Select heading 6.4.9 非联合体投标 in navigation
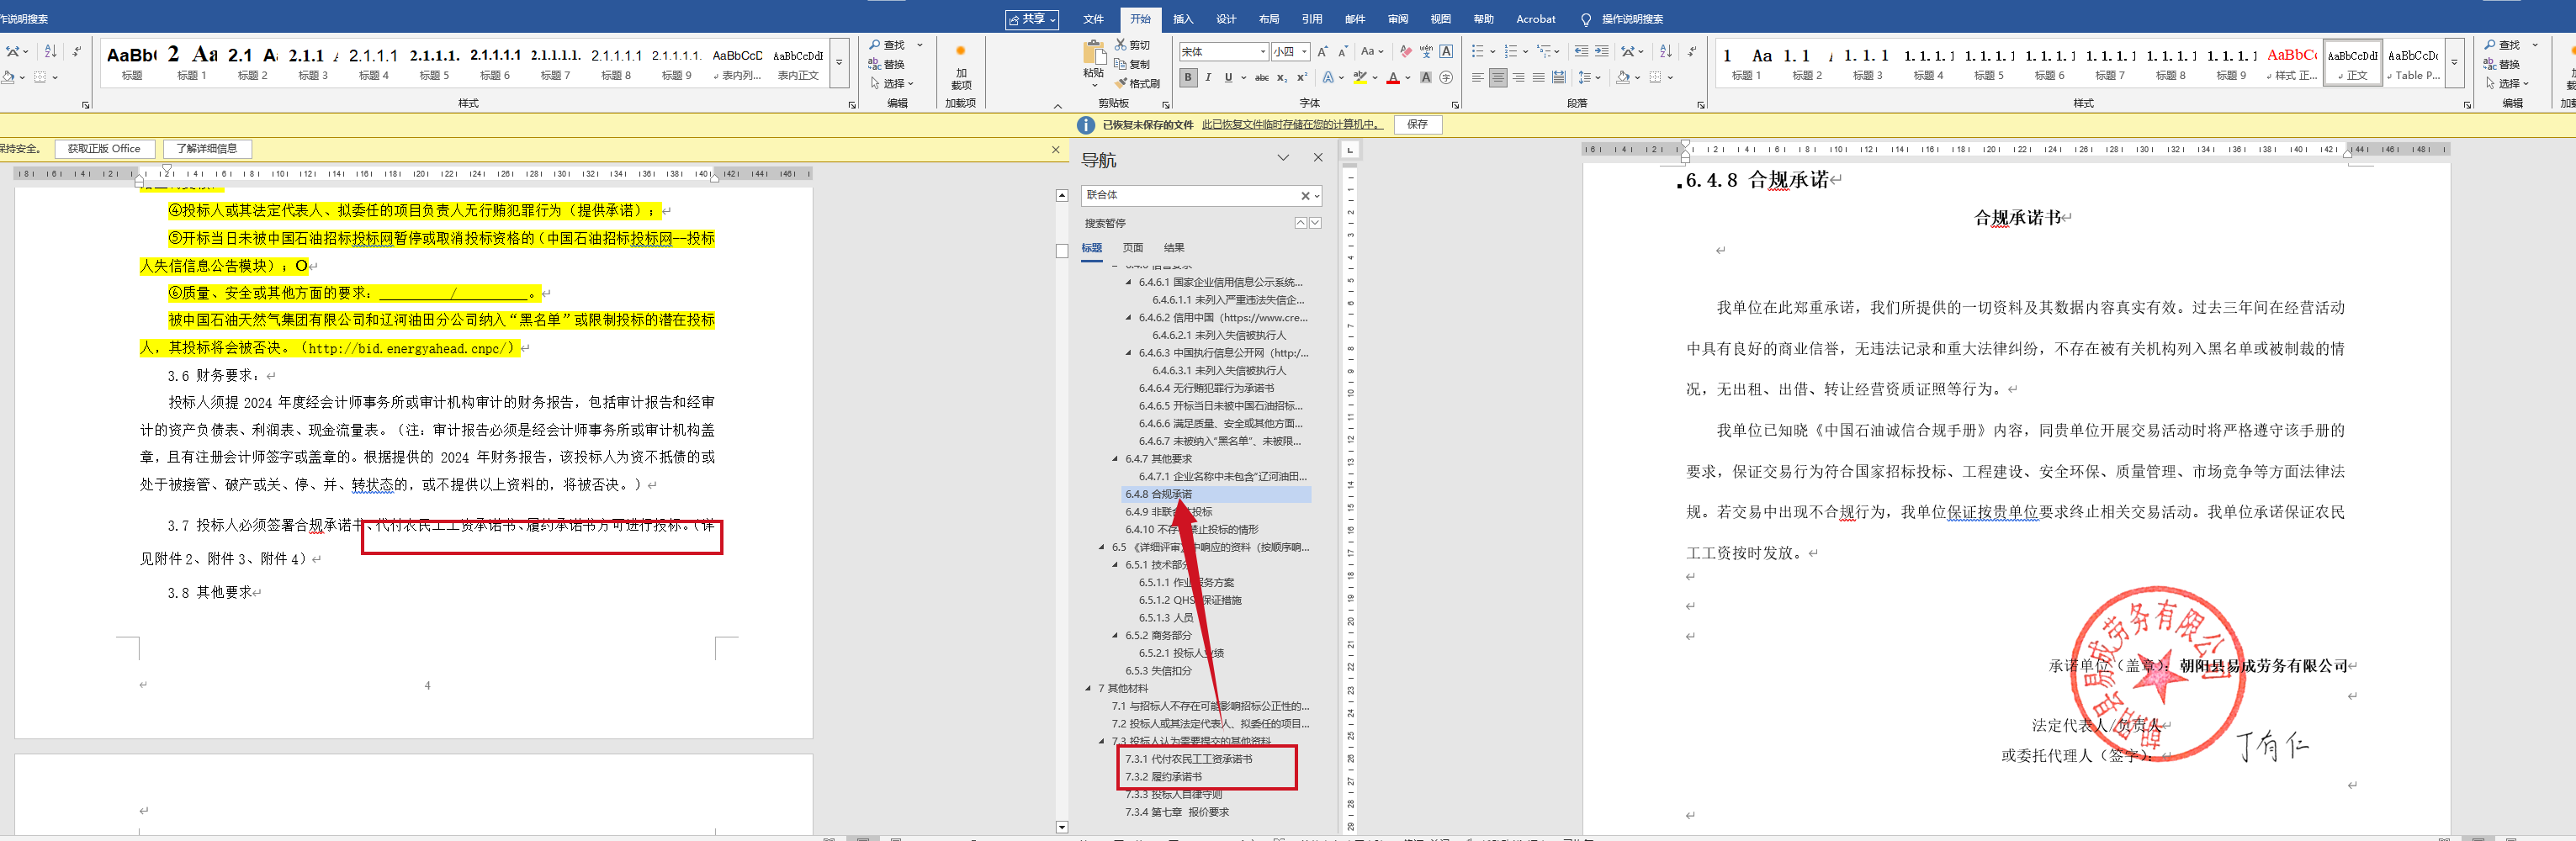The image size is (2576, 841). [x=1168, y=512]
